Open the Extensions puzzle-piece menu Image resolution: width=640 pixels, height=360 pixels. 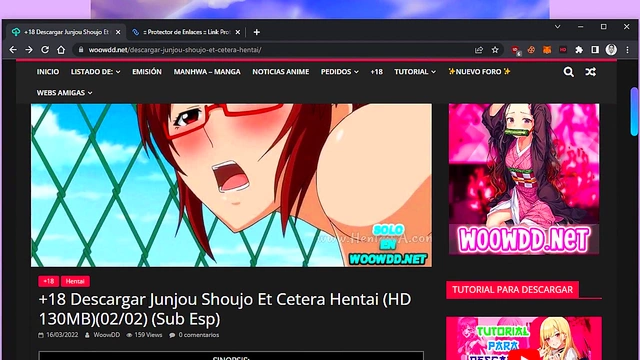click(579, 50)
